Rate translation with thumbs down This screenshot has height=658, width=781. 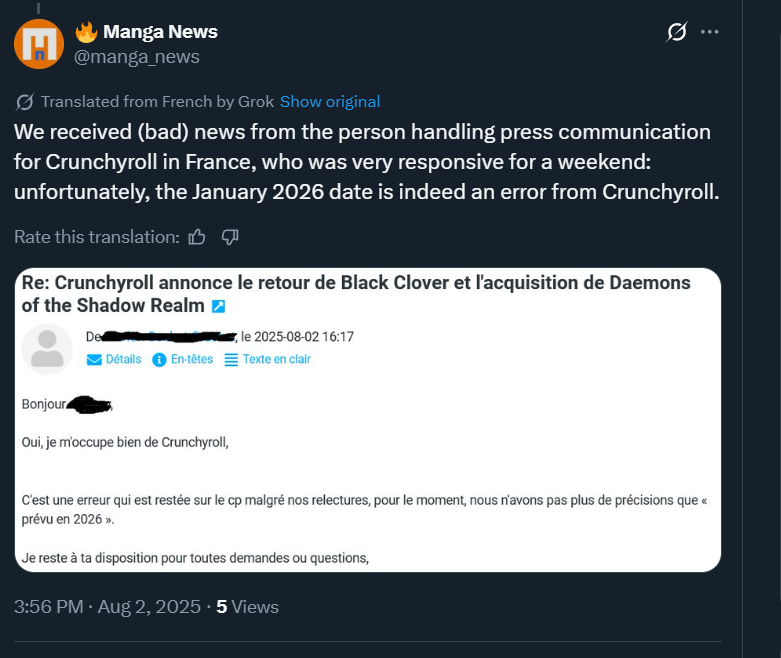(230, 237)
